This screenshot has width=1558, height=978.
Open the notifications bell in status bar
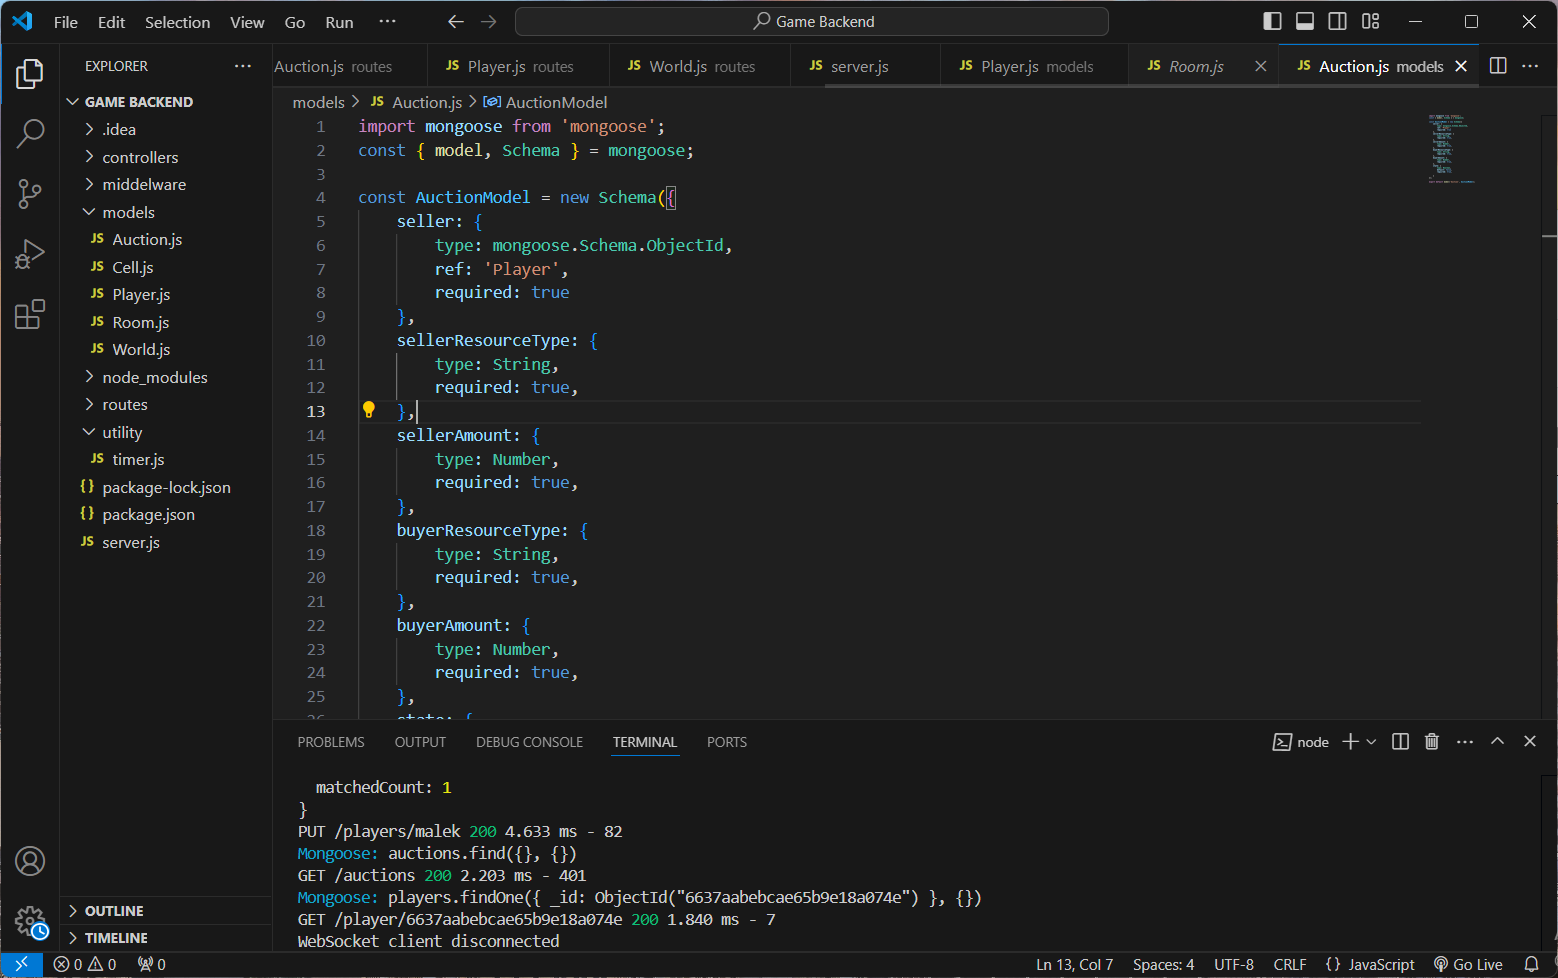pos(1531,964)
